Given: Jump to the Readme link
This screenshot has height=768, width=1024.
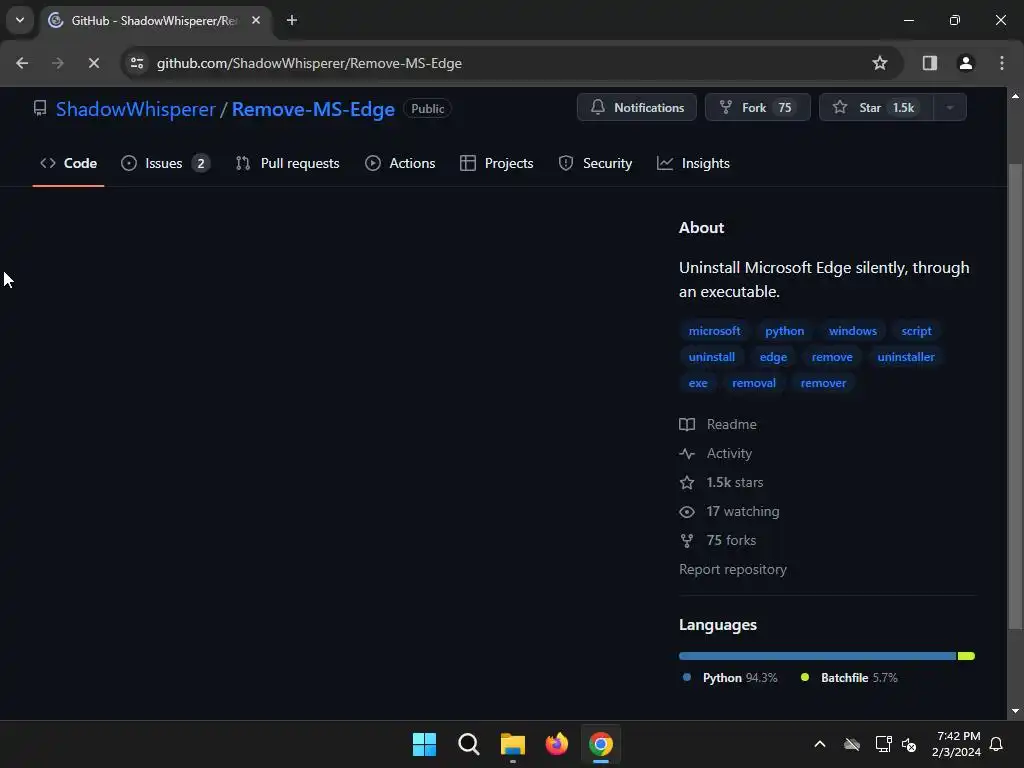Looking at the screenshot, I should [718, 424].
